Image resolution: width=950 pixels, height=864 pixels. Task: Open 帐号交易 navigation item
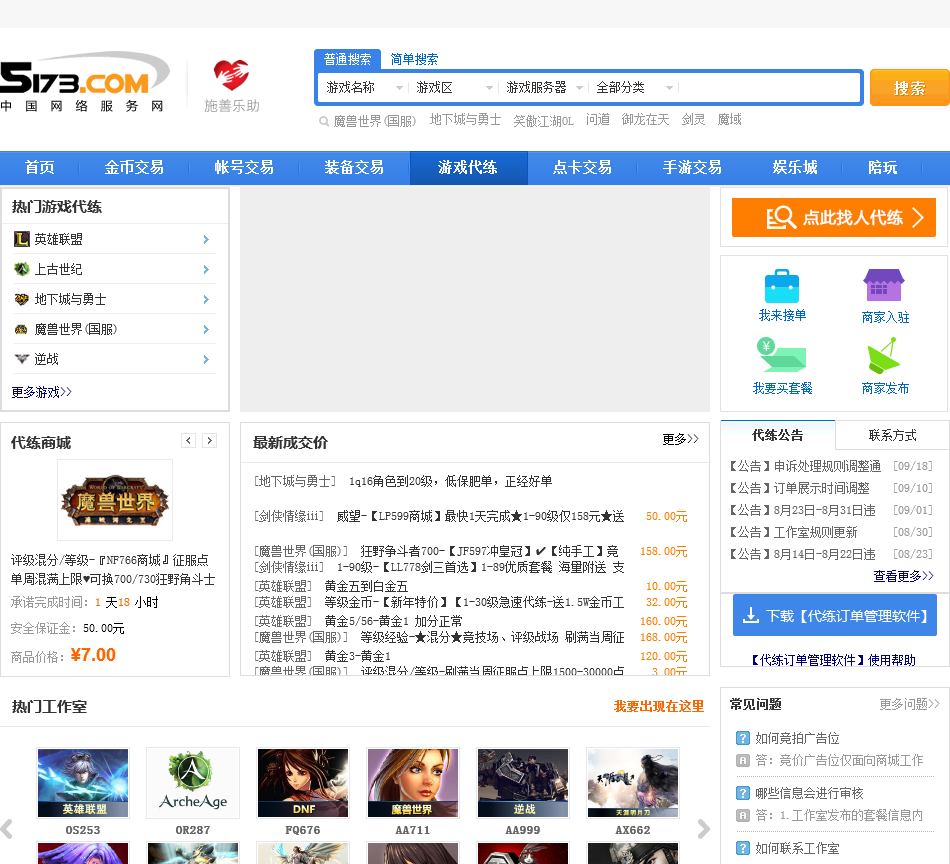tap(244, 167)
